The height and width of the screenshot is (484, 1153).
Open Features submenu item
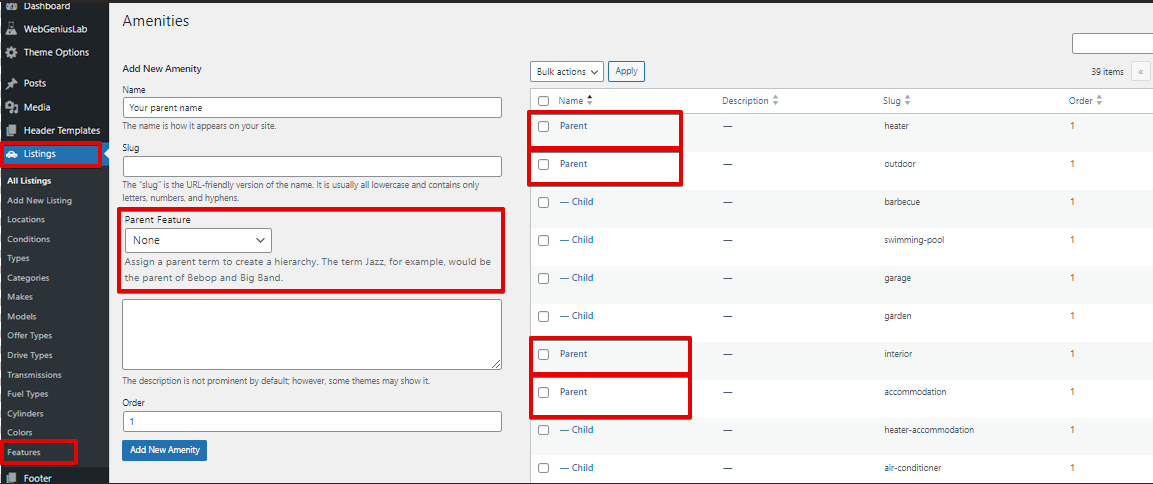coord(24,452)
